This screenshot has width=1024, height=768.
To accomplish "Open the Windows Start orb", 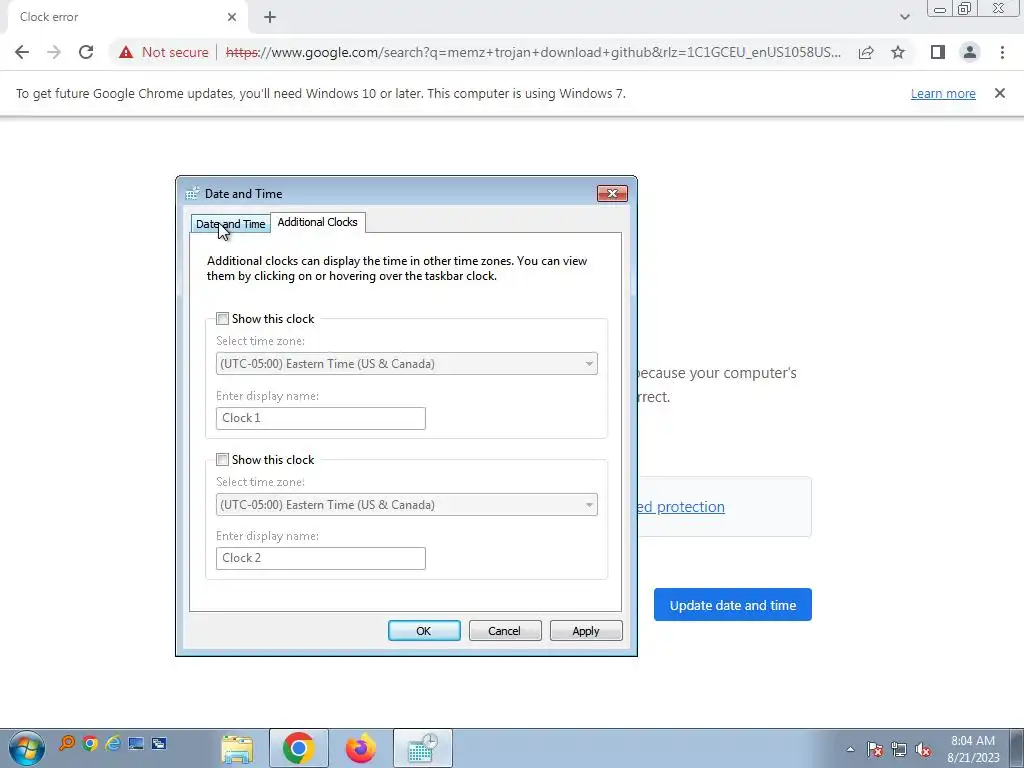I will [27, 748].
